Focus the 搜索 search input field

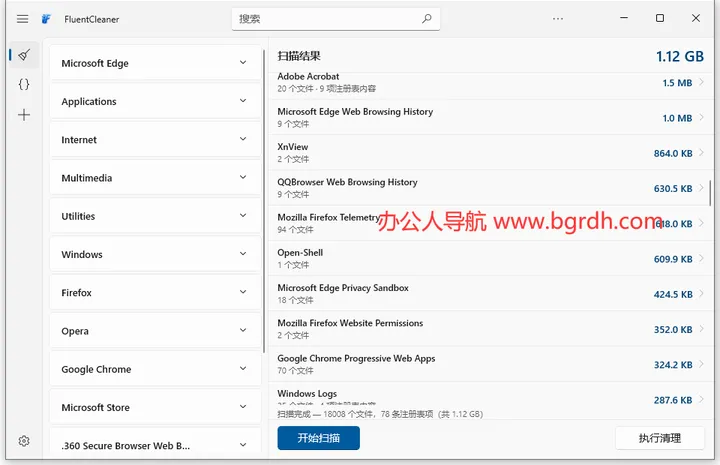(336, 19)
